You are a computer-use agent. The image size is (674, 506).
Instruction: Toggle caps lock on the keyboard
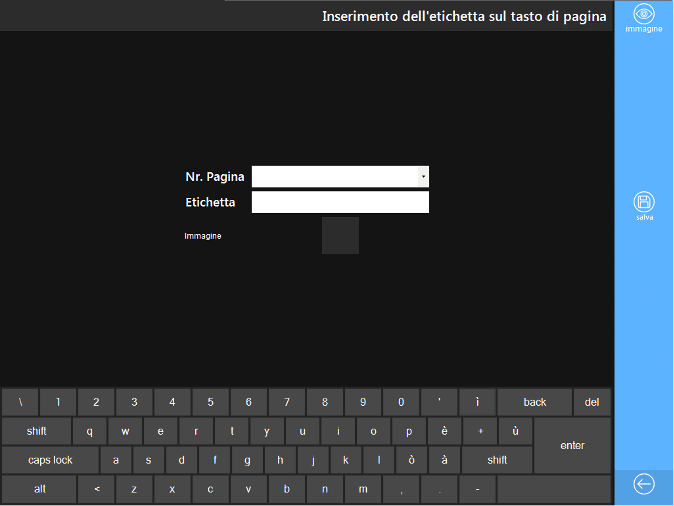[x=50, y=460]
